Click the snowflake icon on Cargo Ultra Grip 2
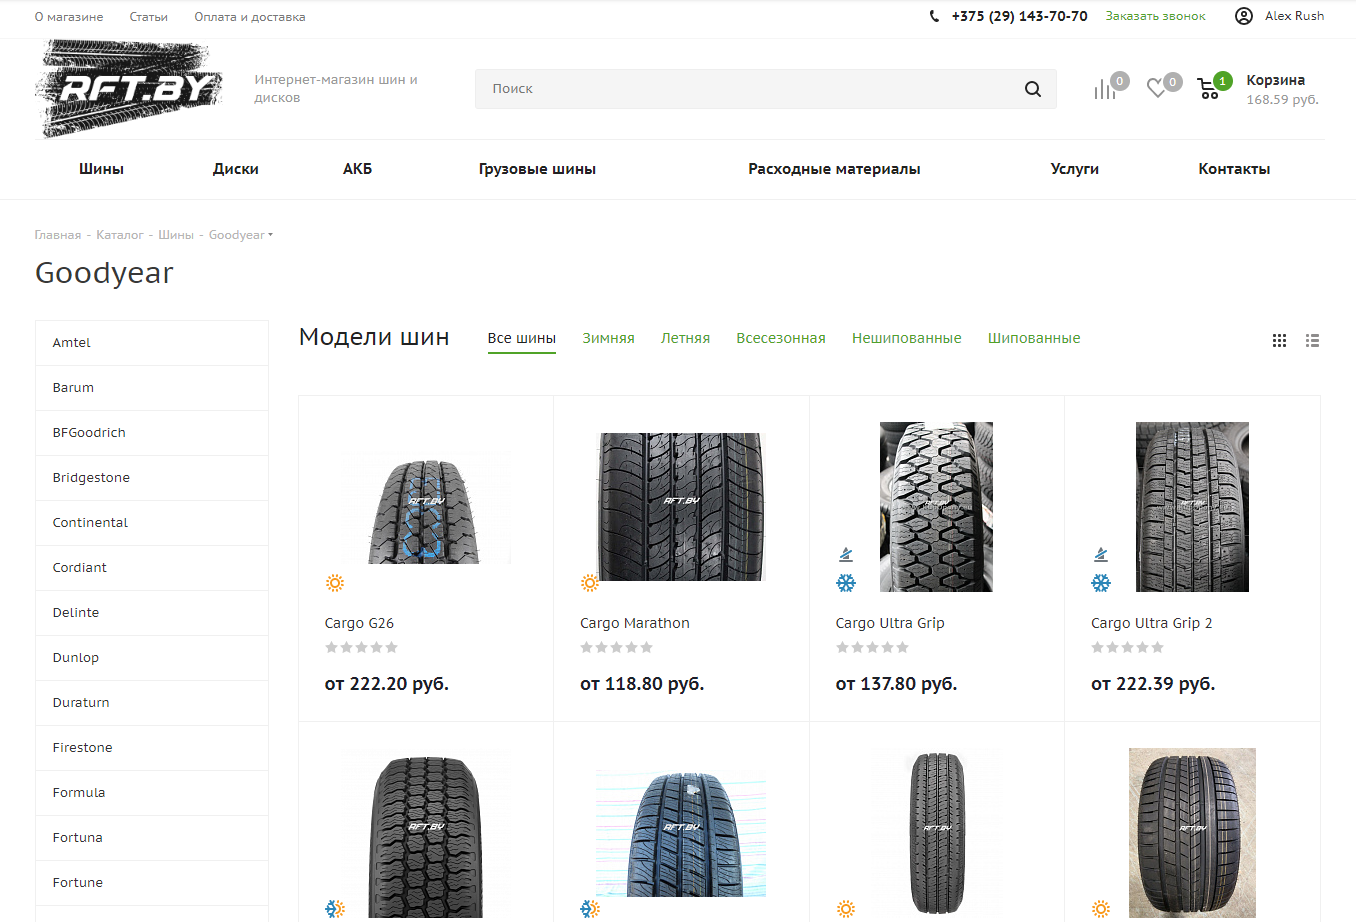 coord(1101,583)
